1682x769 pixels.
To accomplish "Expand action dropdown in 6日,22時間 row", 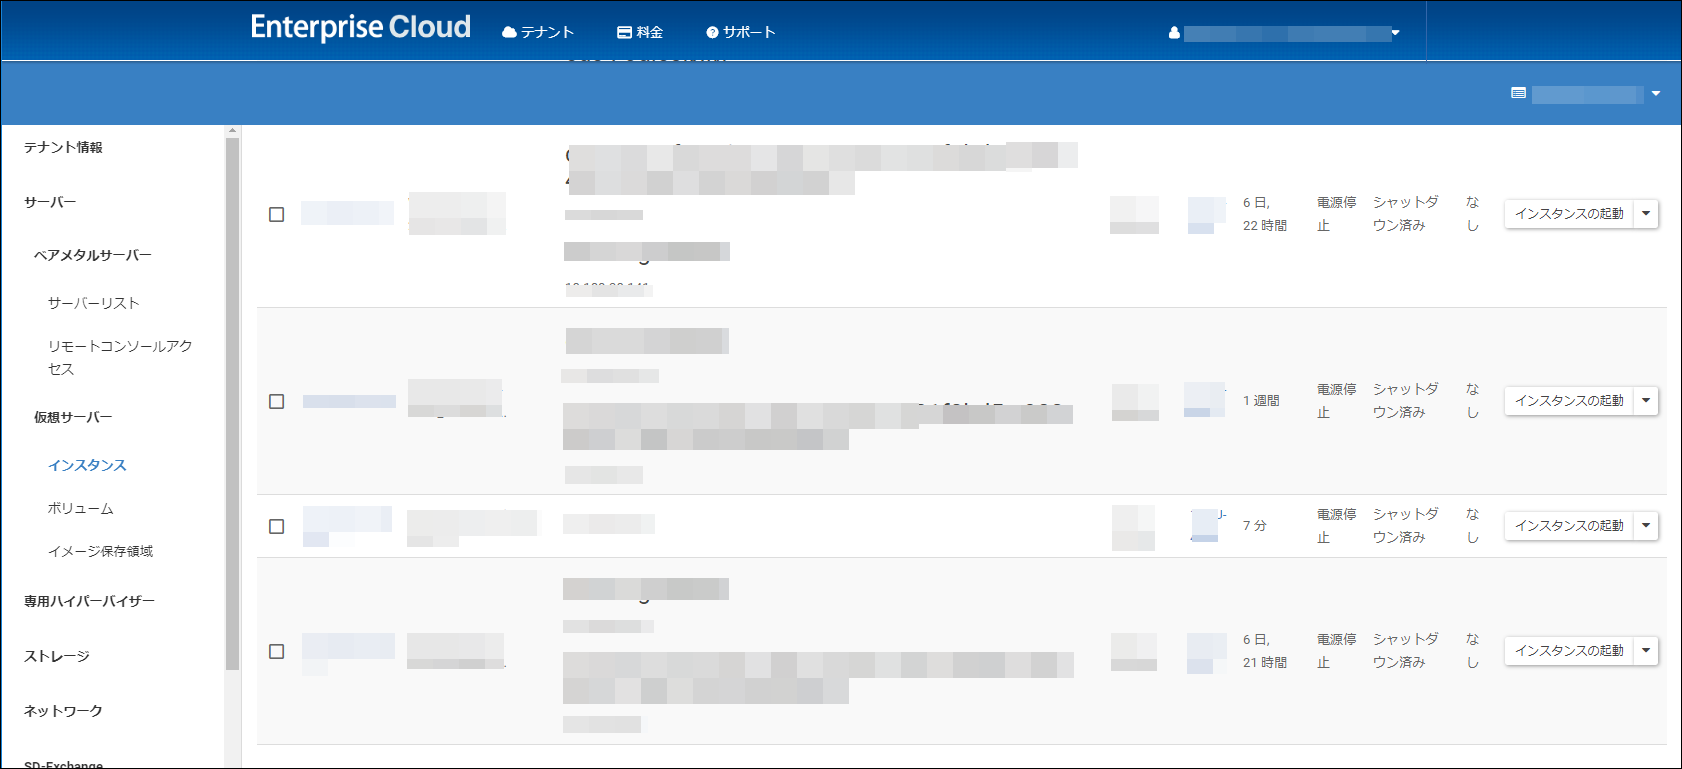I will (x=1646, y=214).
